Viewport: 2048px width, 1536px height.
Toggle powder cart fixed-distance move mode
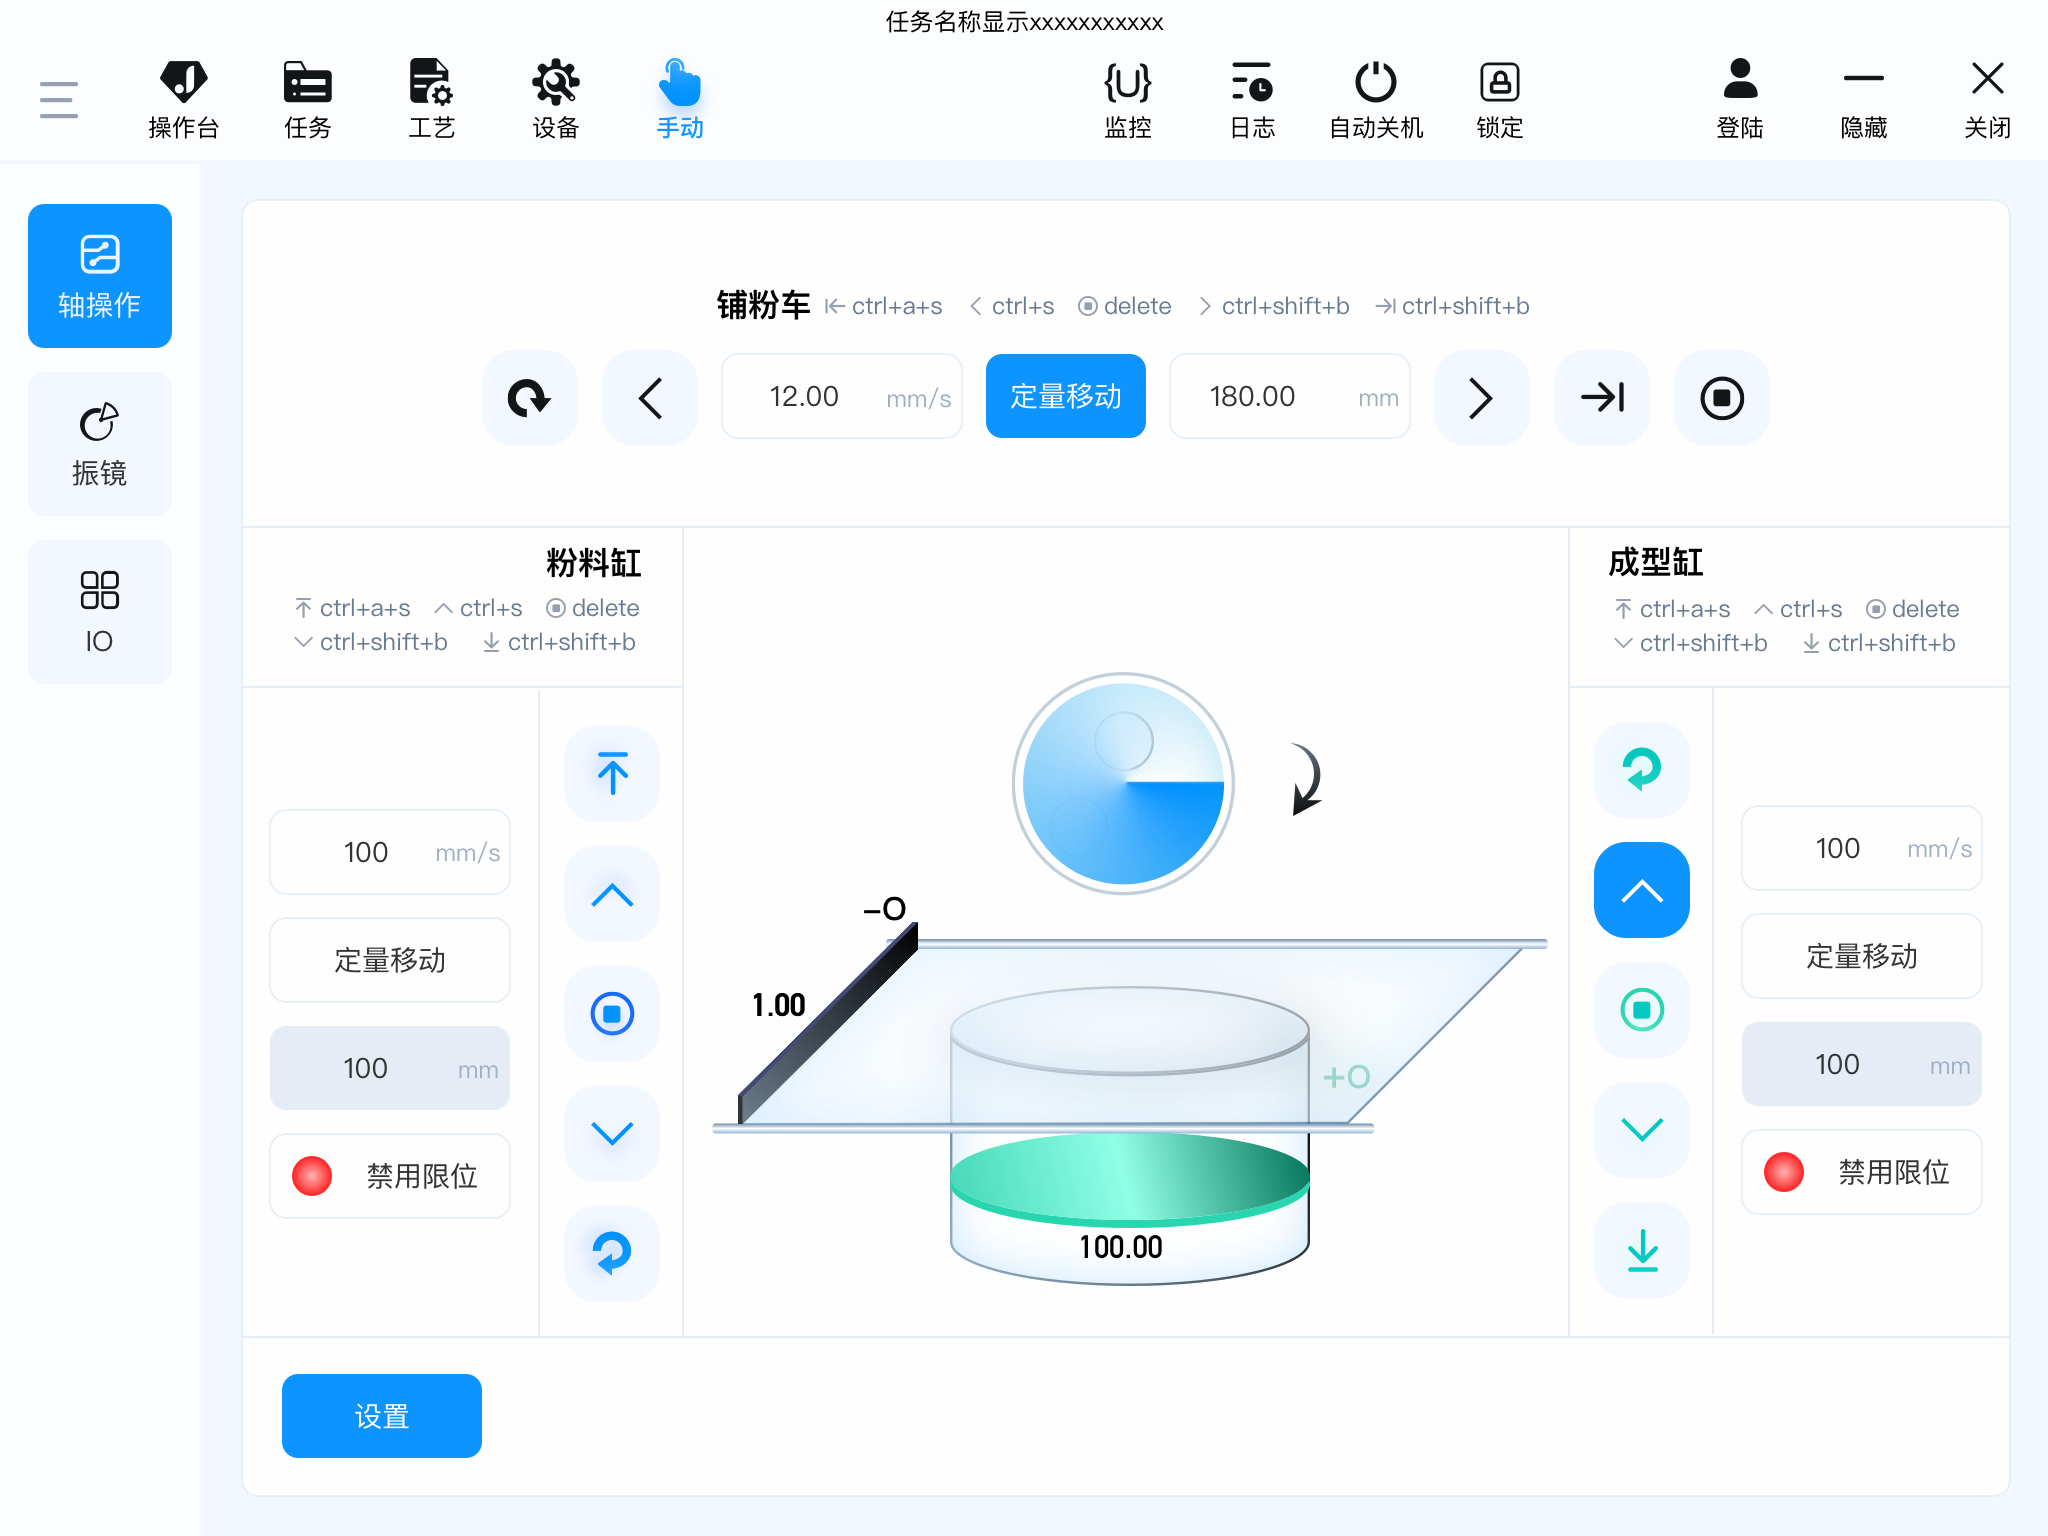[1065, 397]
